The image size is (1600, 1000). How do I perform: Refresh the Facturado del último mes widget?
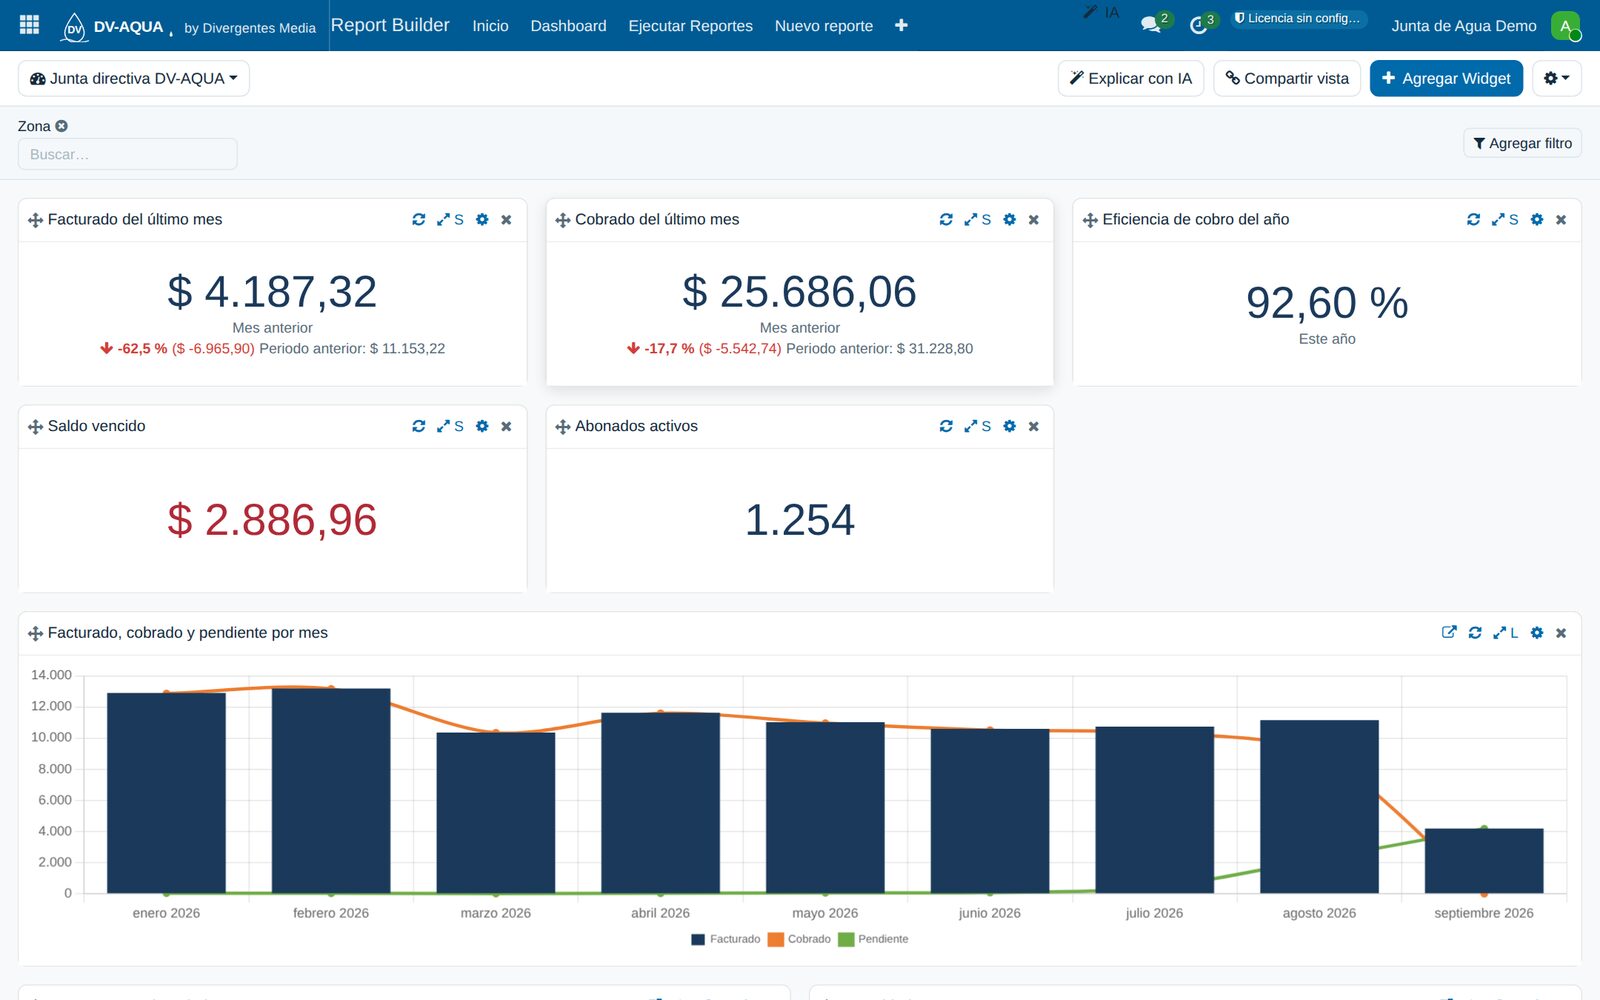click(x=419, y=219)
